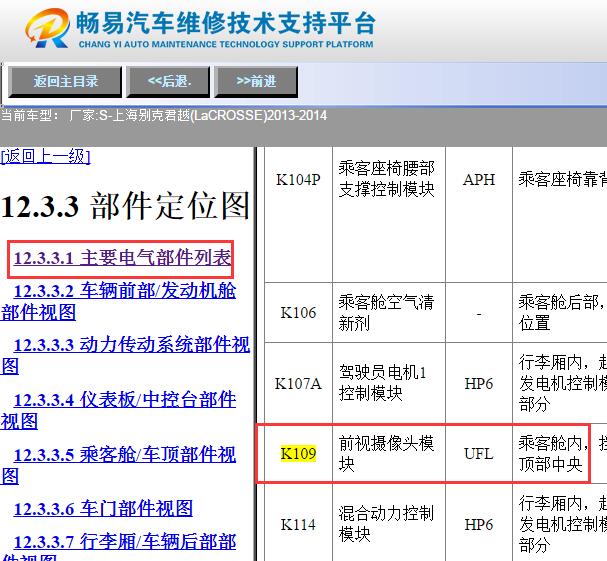This screenshot has width=607, height=561.
Task: Select the K104P code cell
Action: point(298,214)
